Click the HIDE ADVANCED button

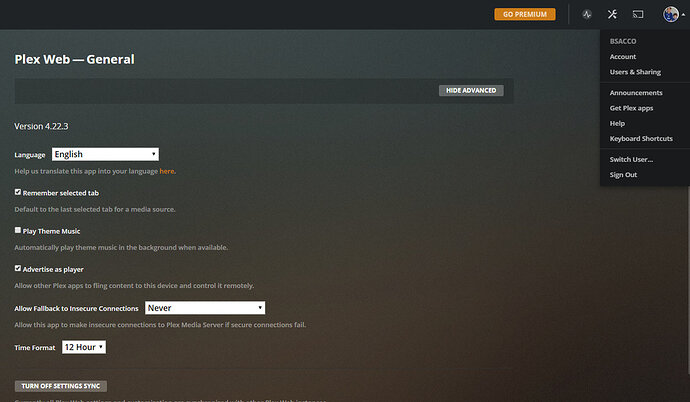click(x=471, y=90)
